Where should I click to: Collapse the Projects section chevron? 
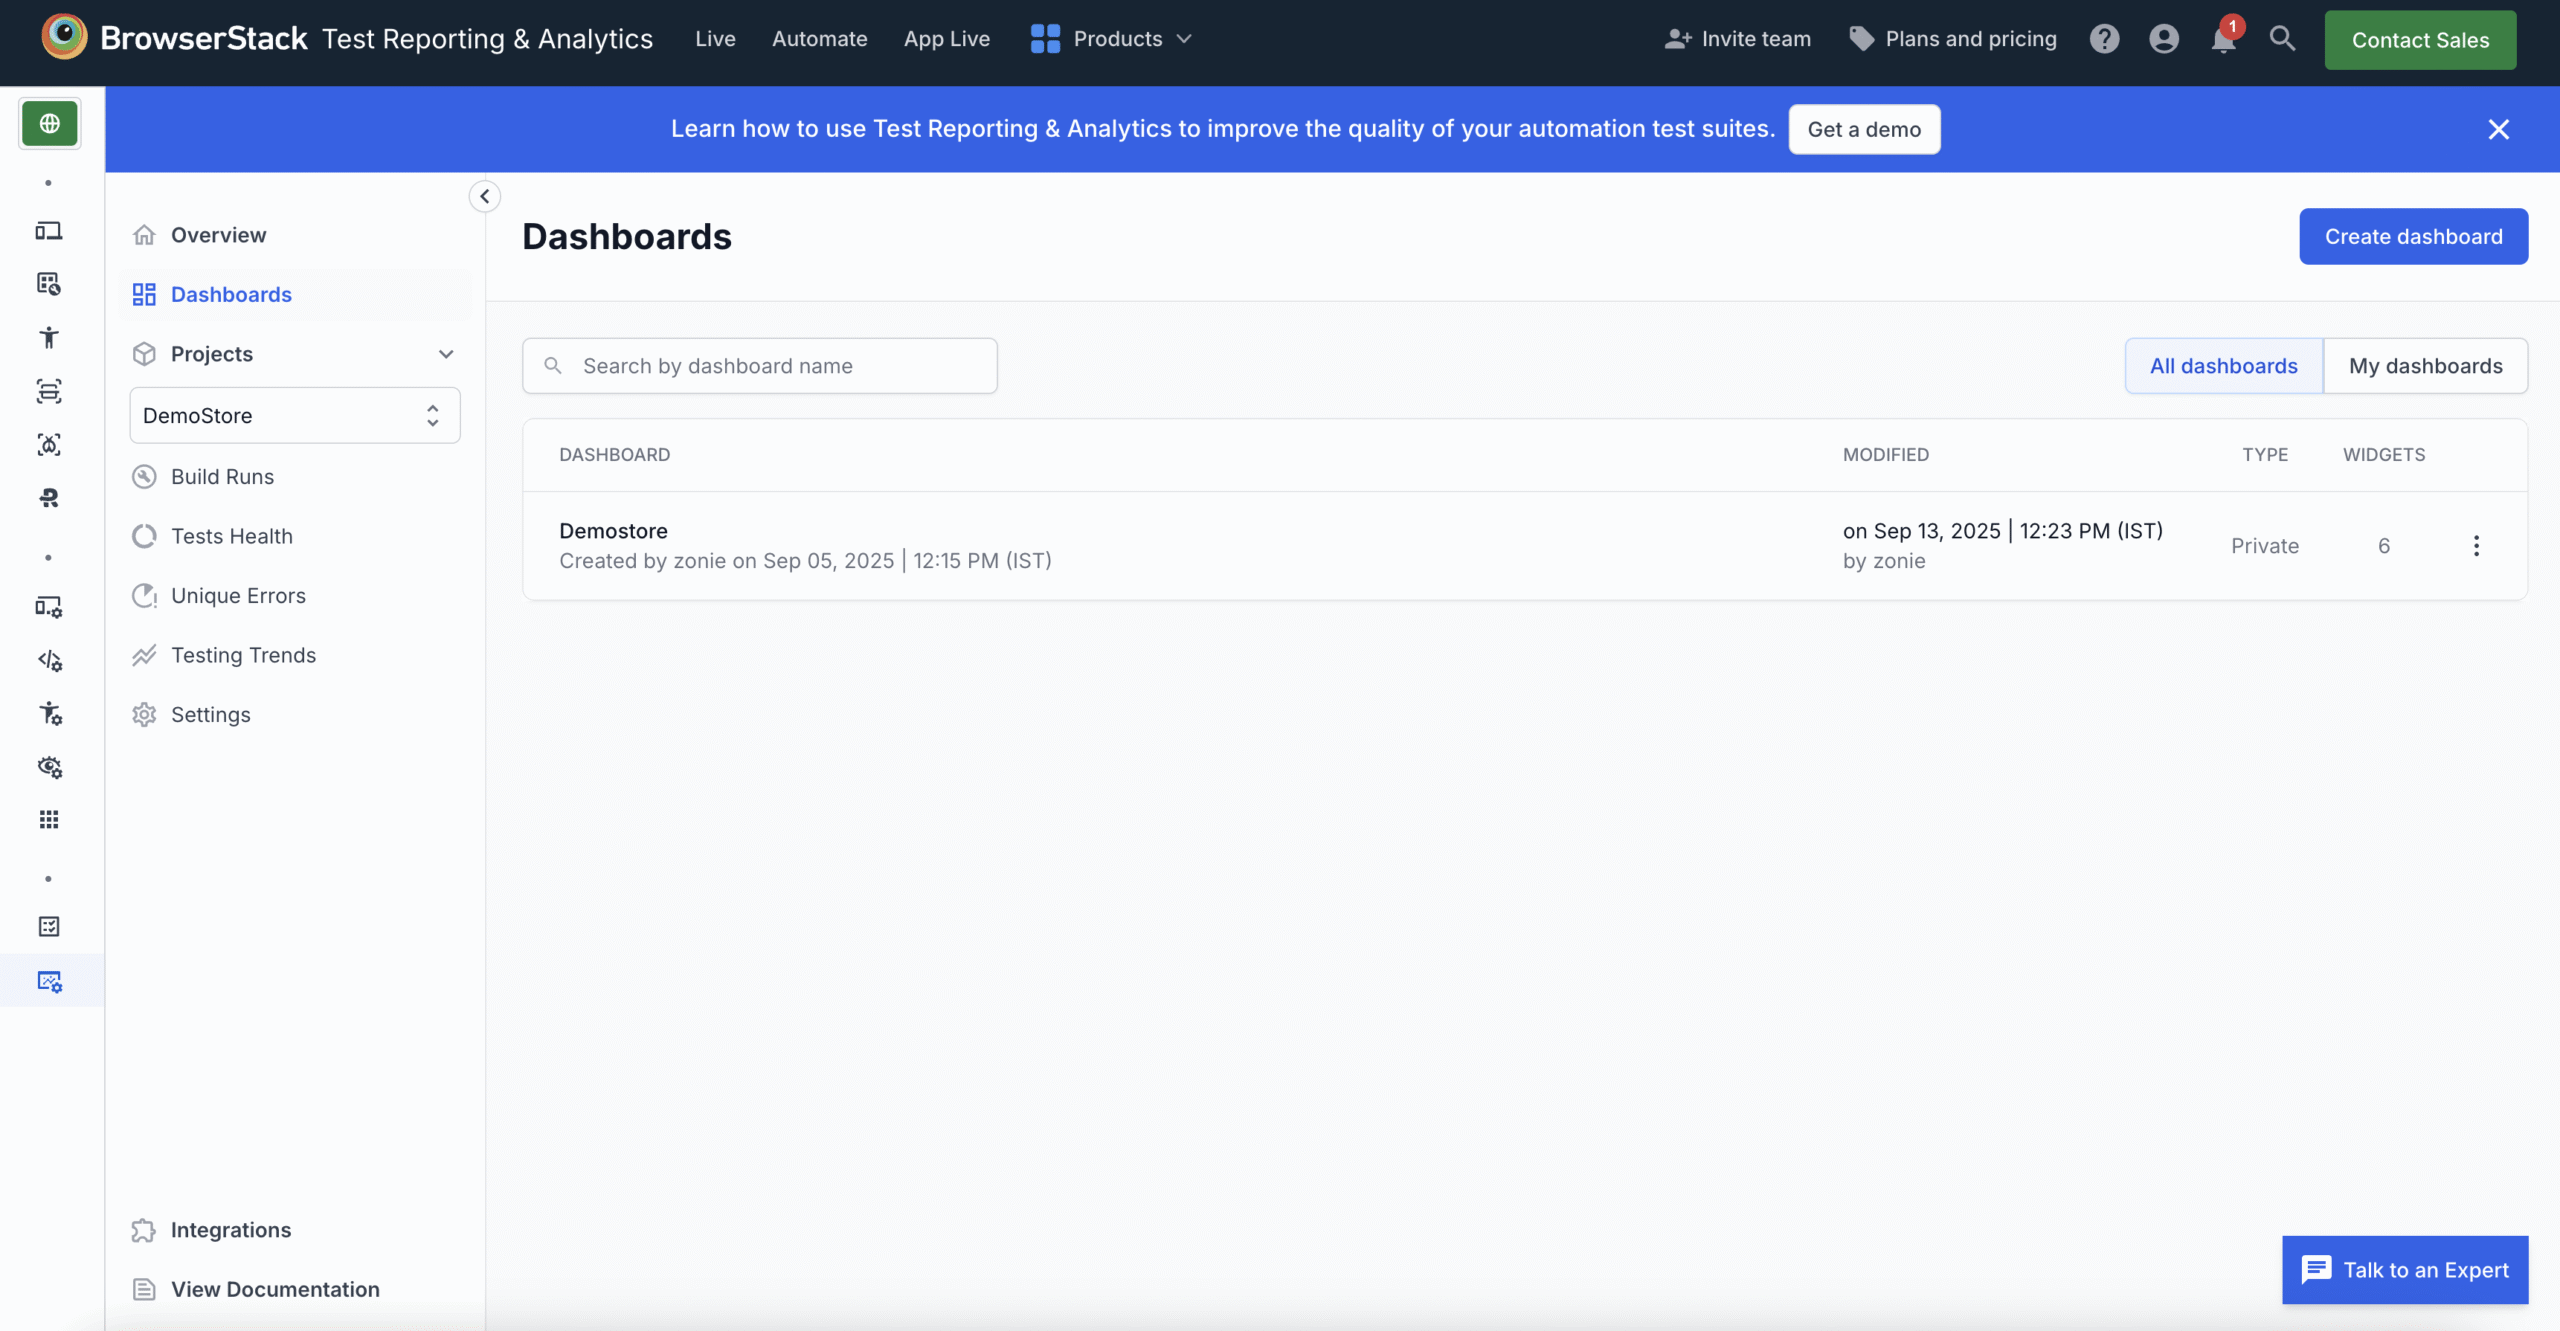click(446, 354)
